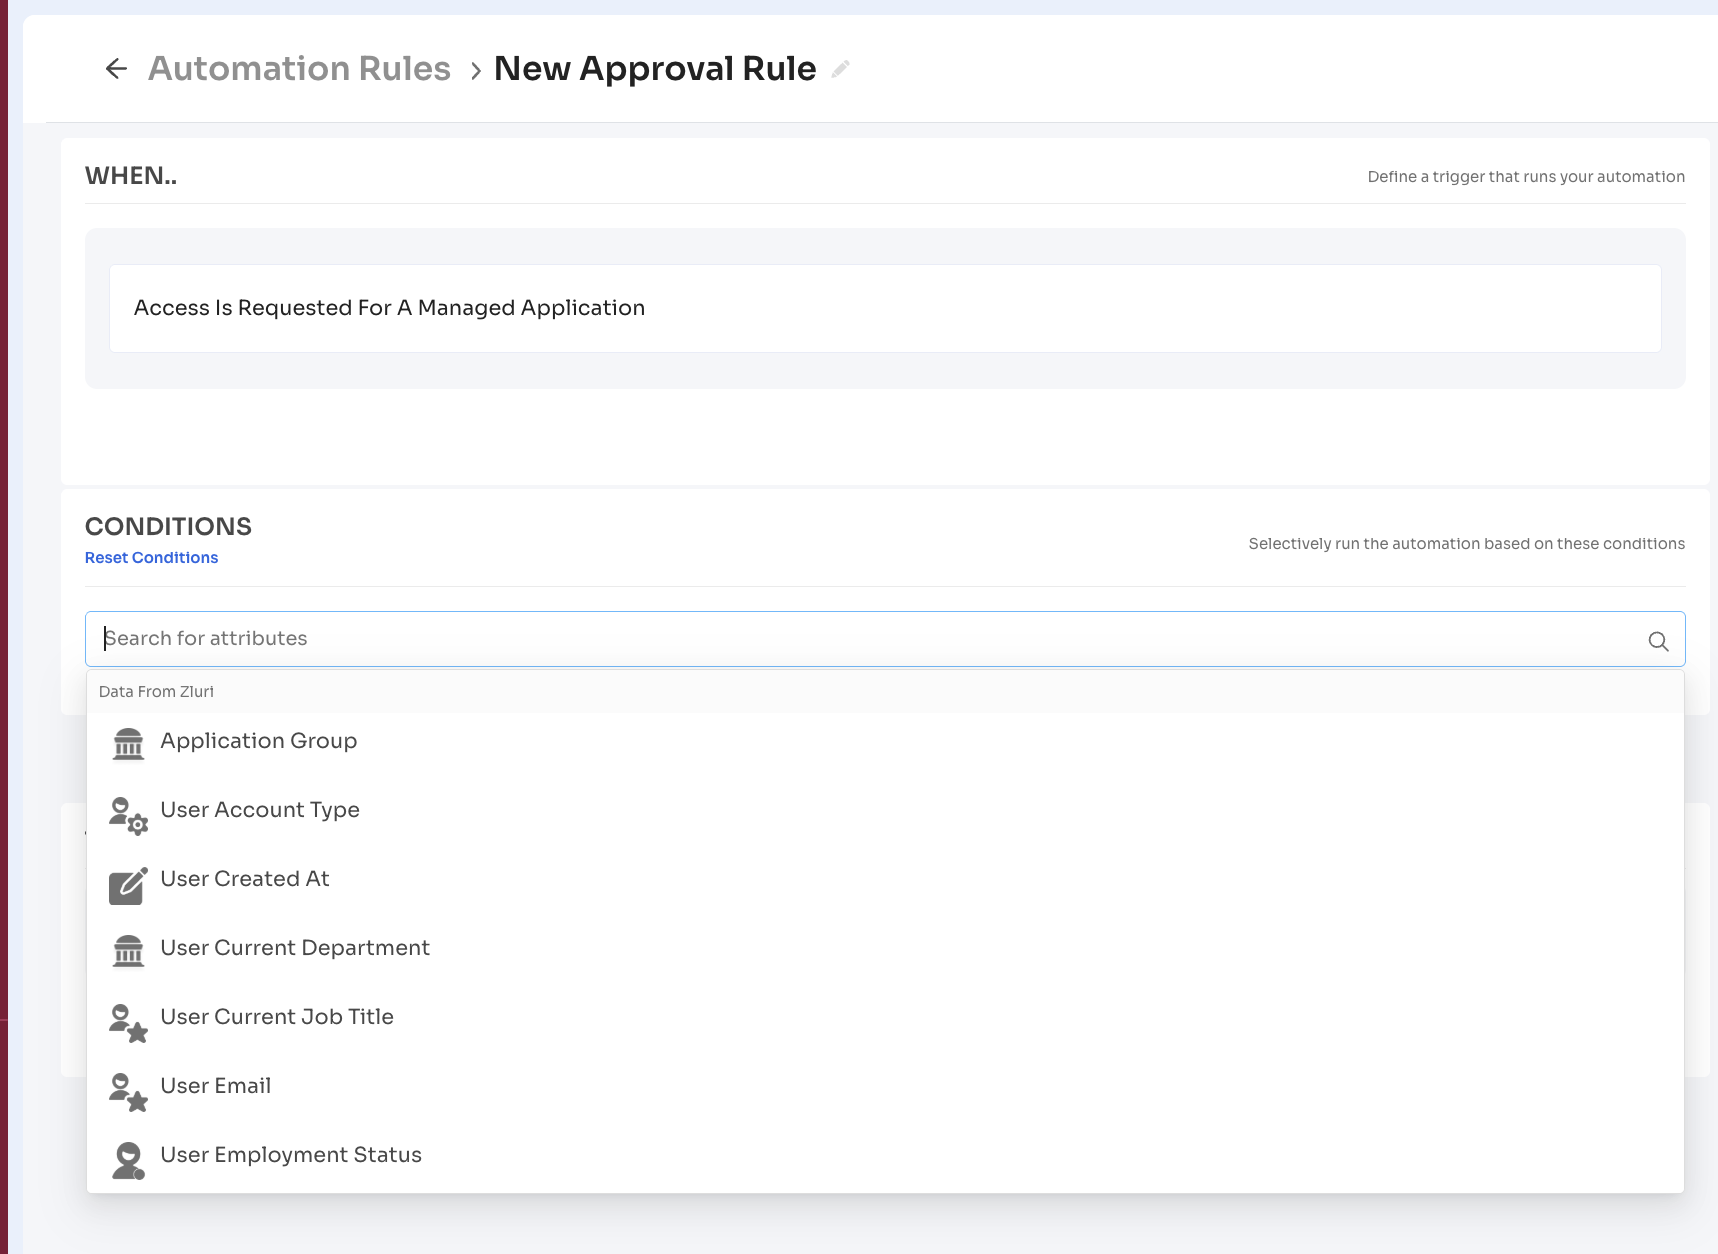The image size is (1718, 1254).
Task: Click the User Employment Status person icon
Action: [128, 1160]
